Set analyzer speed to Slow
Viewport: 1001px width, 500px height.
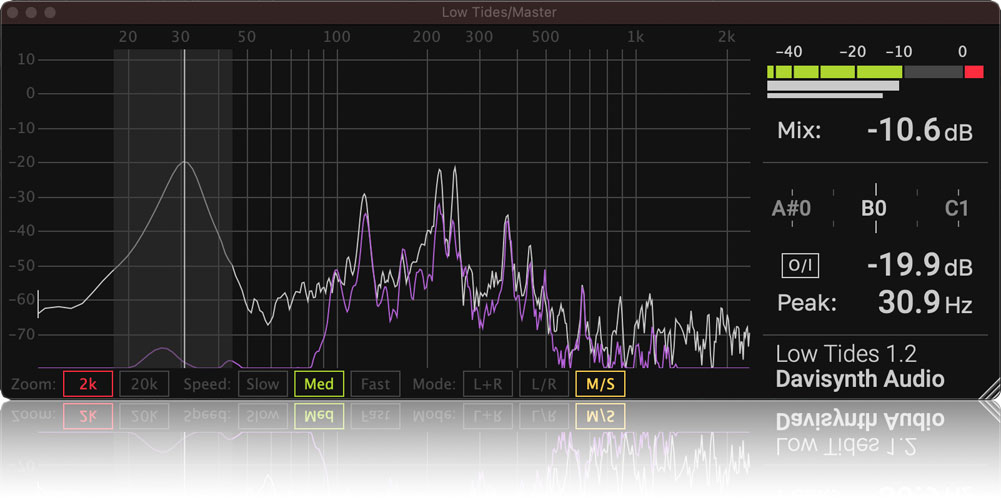click(x=263, y=384)
